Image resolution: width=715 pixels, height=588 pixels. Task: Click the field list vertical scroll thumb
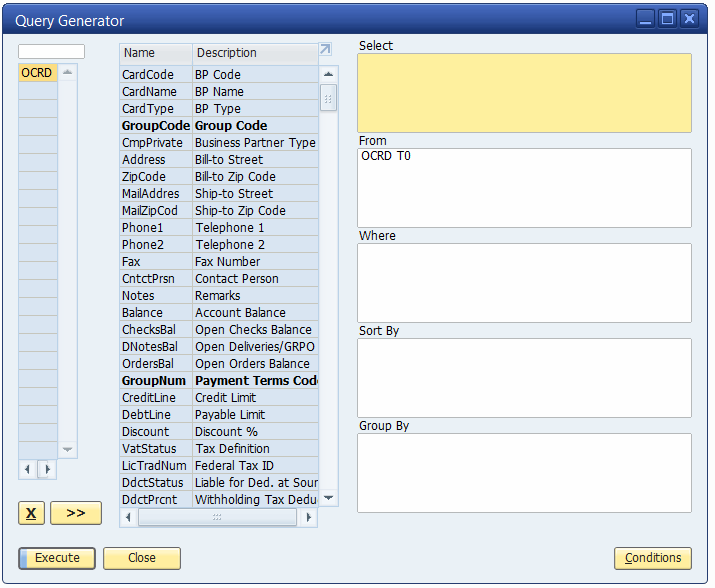coord(328,98)
